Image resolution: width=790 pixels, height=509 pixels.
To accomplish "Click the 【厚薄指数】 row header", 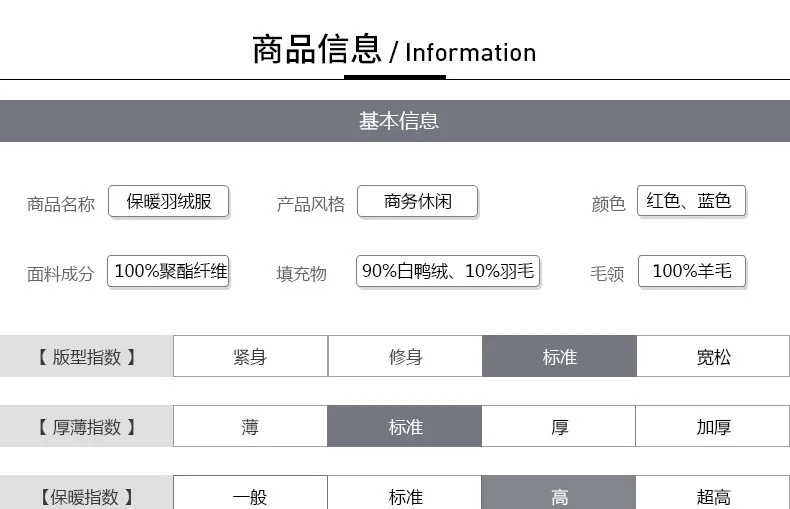I will point(86,426).
